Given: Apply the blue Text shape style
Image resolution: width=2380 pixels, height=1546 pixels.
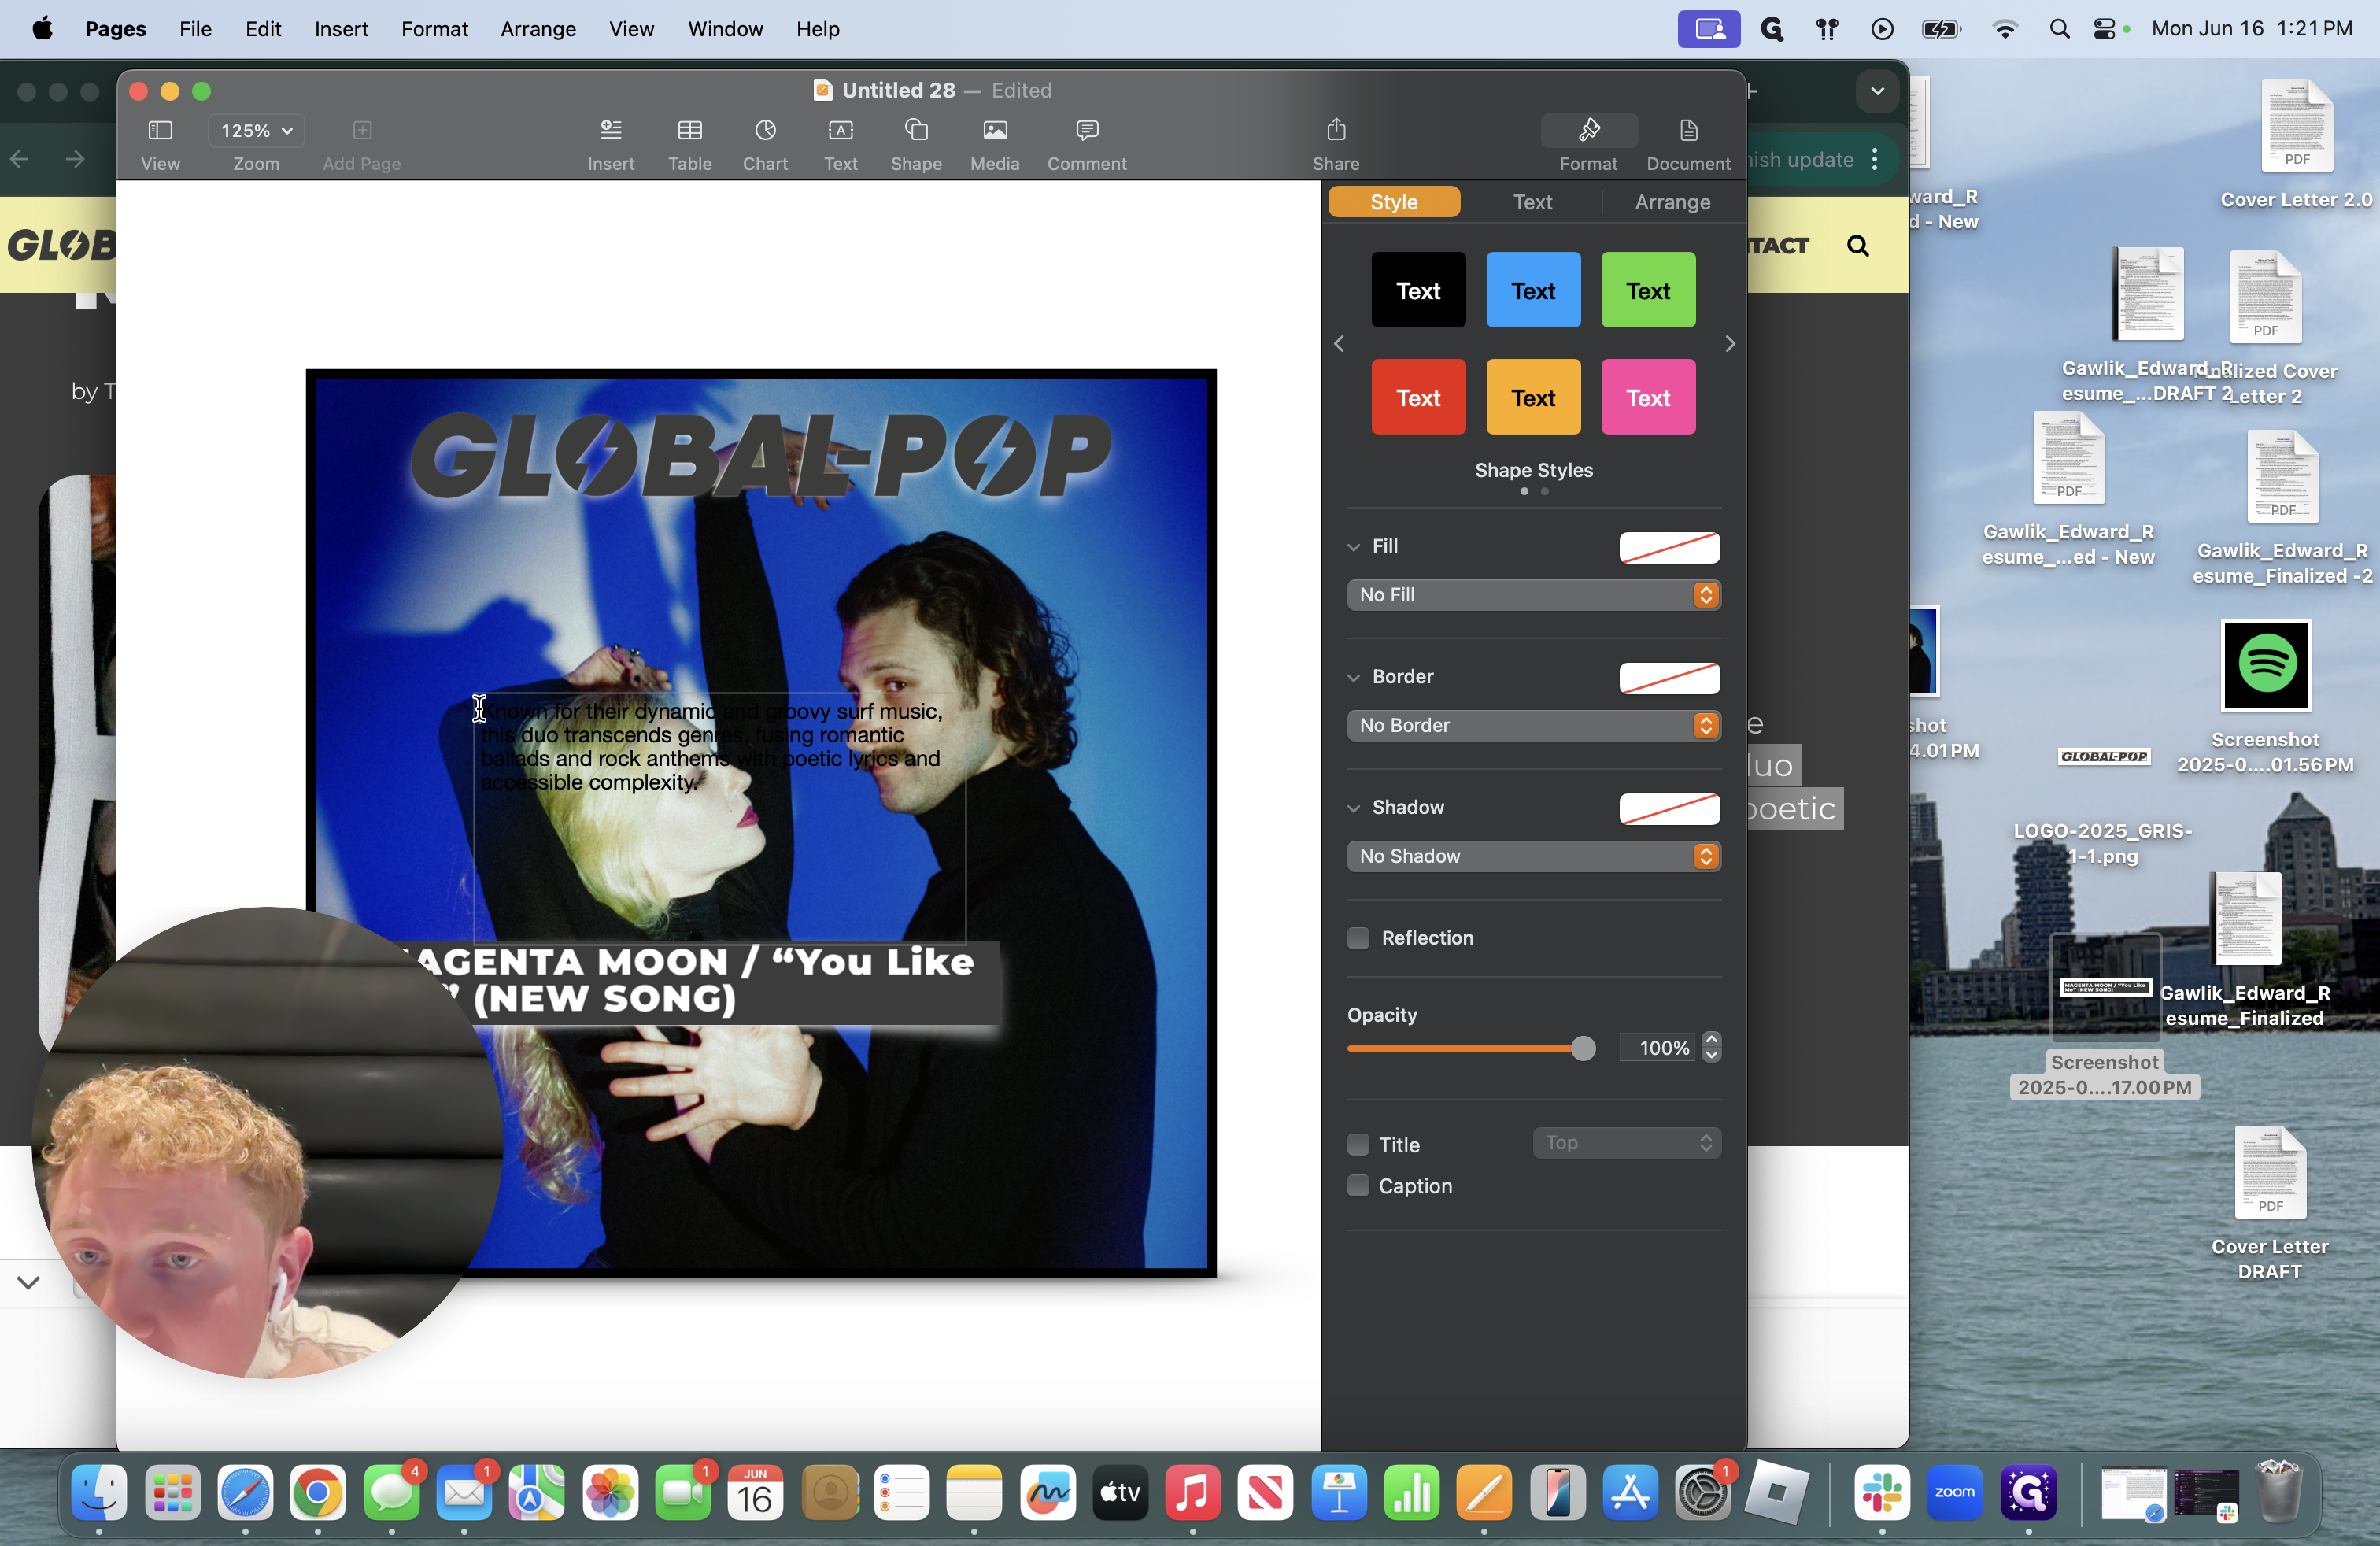Looking at the screenshot, I should [x=1533, y=290].
